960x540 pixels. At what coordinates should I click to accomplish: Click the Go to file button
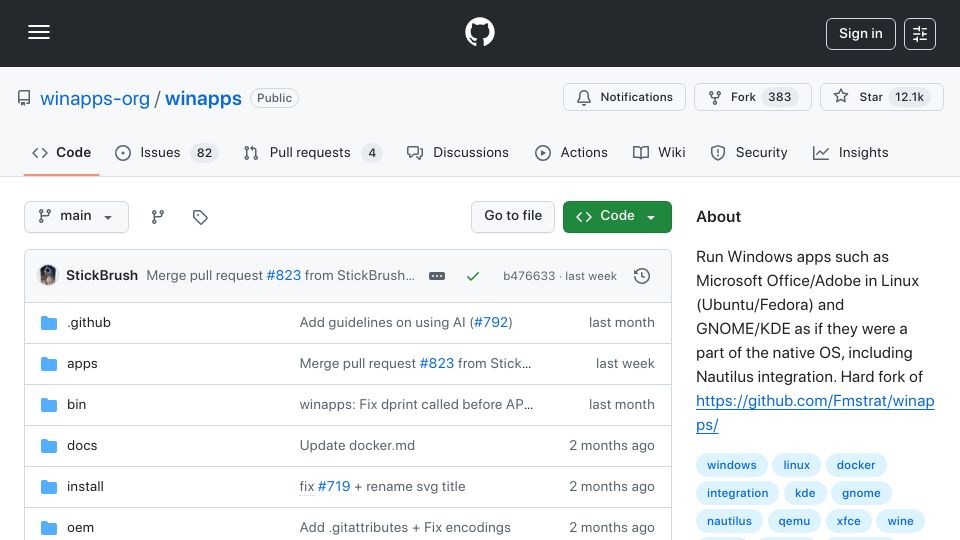point(512,217)
